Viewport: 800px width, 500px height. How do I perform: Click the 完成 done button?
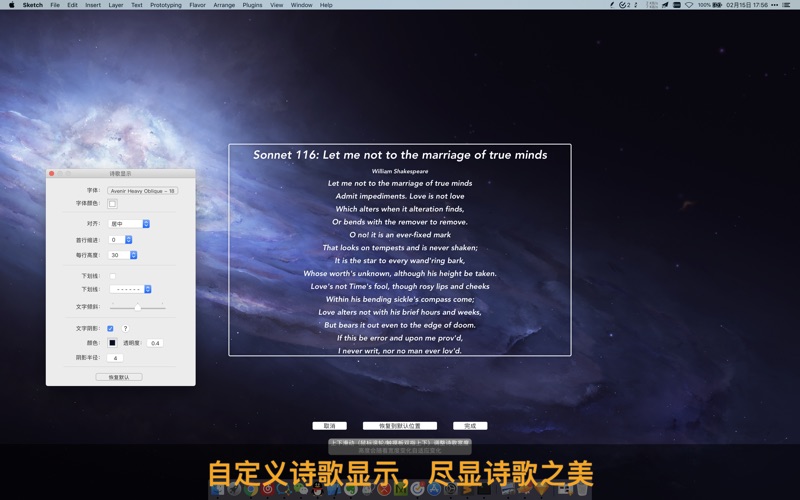coord(470,426)
